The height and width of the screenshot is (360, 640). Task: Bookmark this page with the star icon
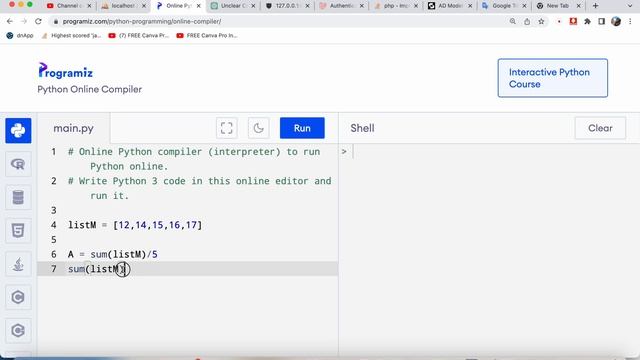click(x=541, y=21)
